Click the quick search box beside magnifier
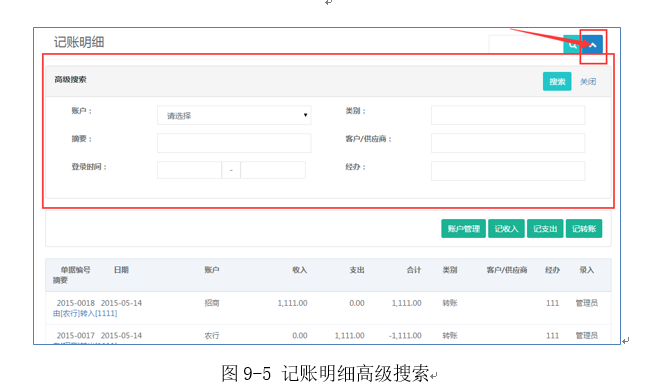The image size is (649, 392). (526, 44)
